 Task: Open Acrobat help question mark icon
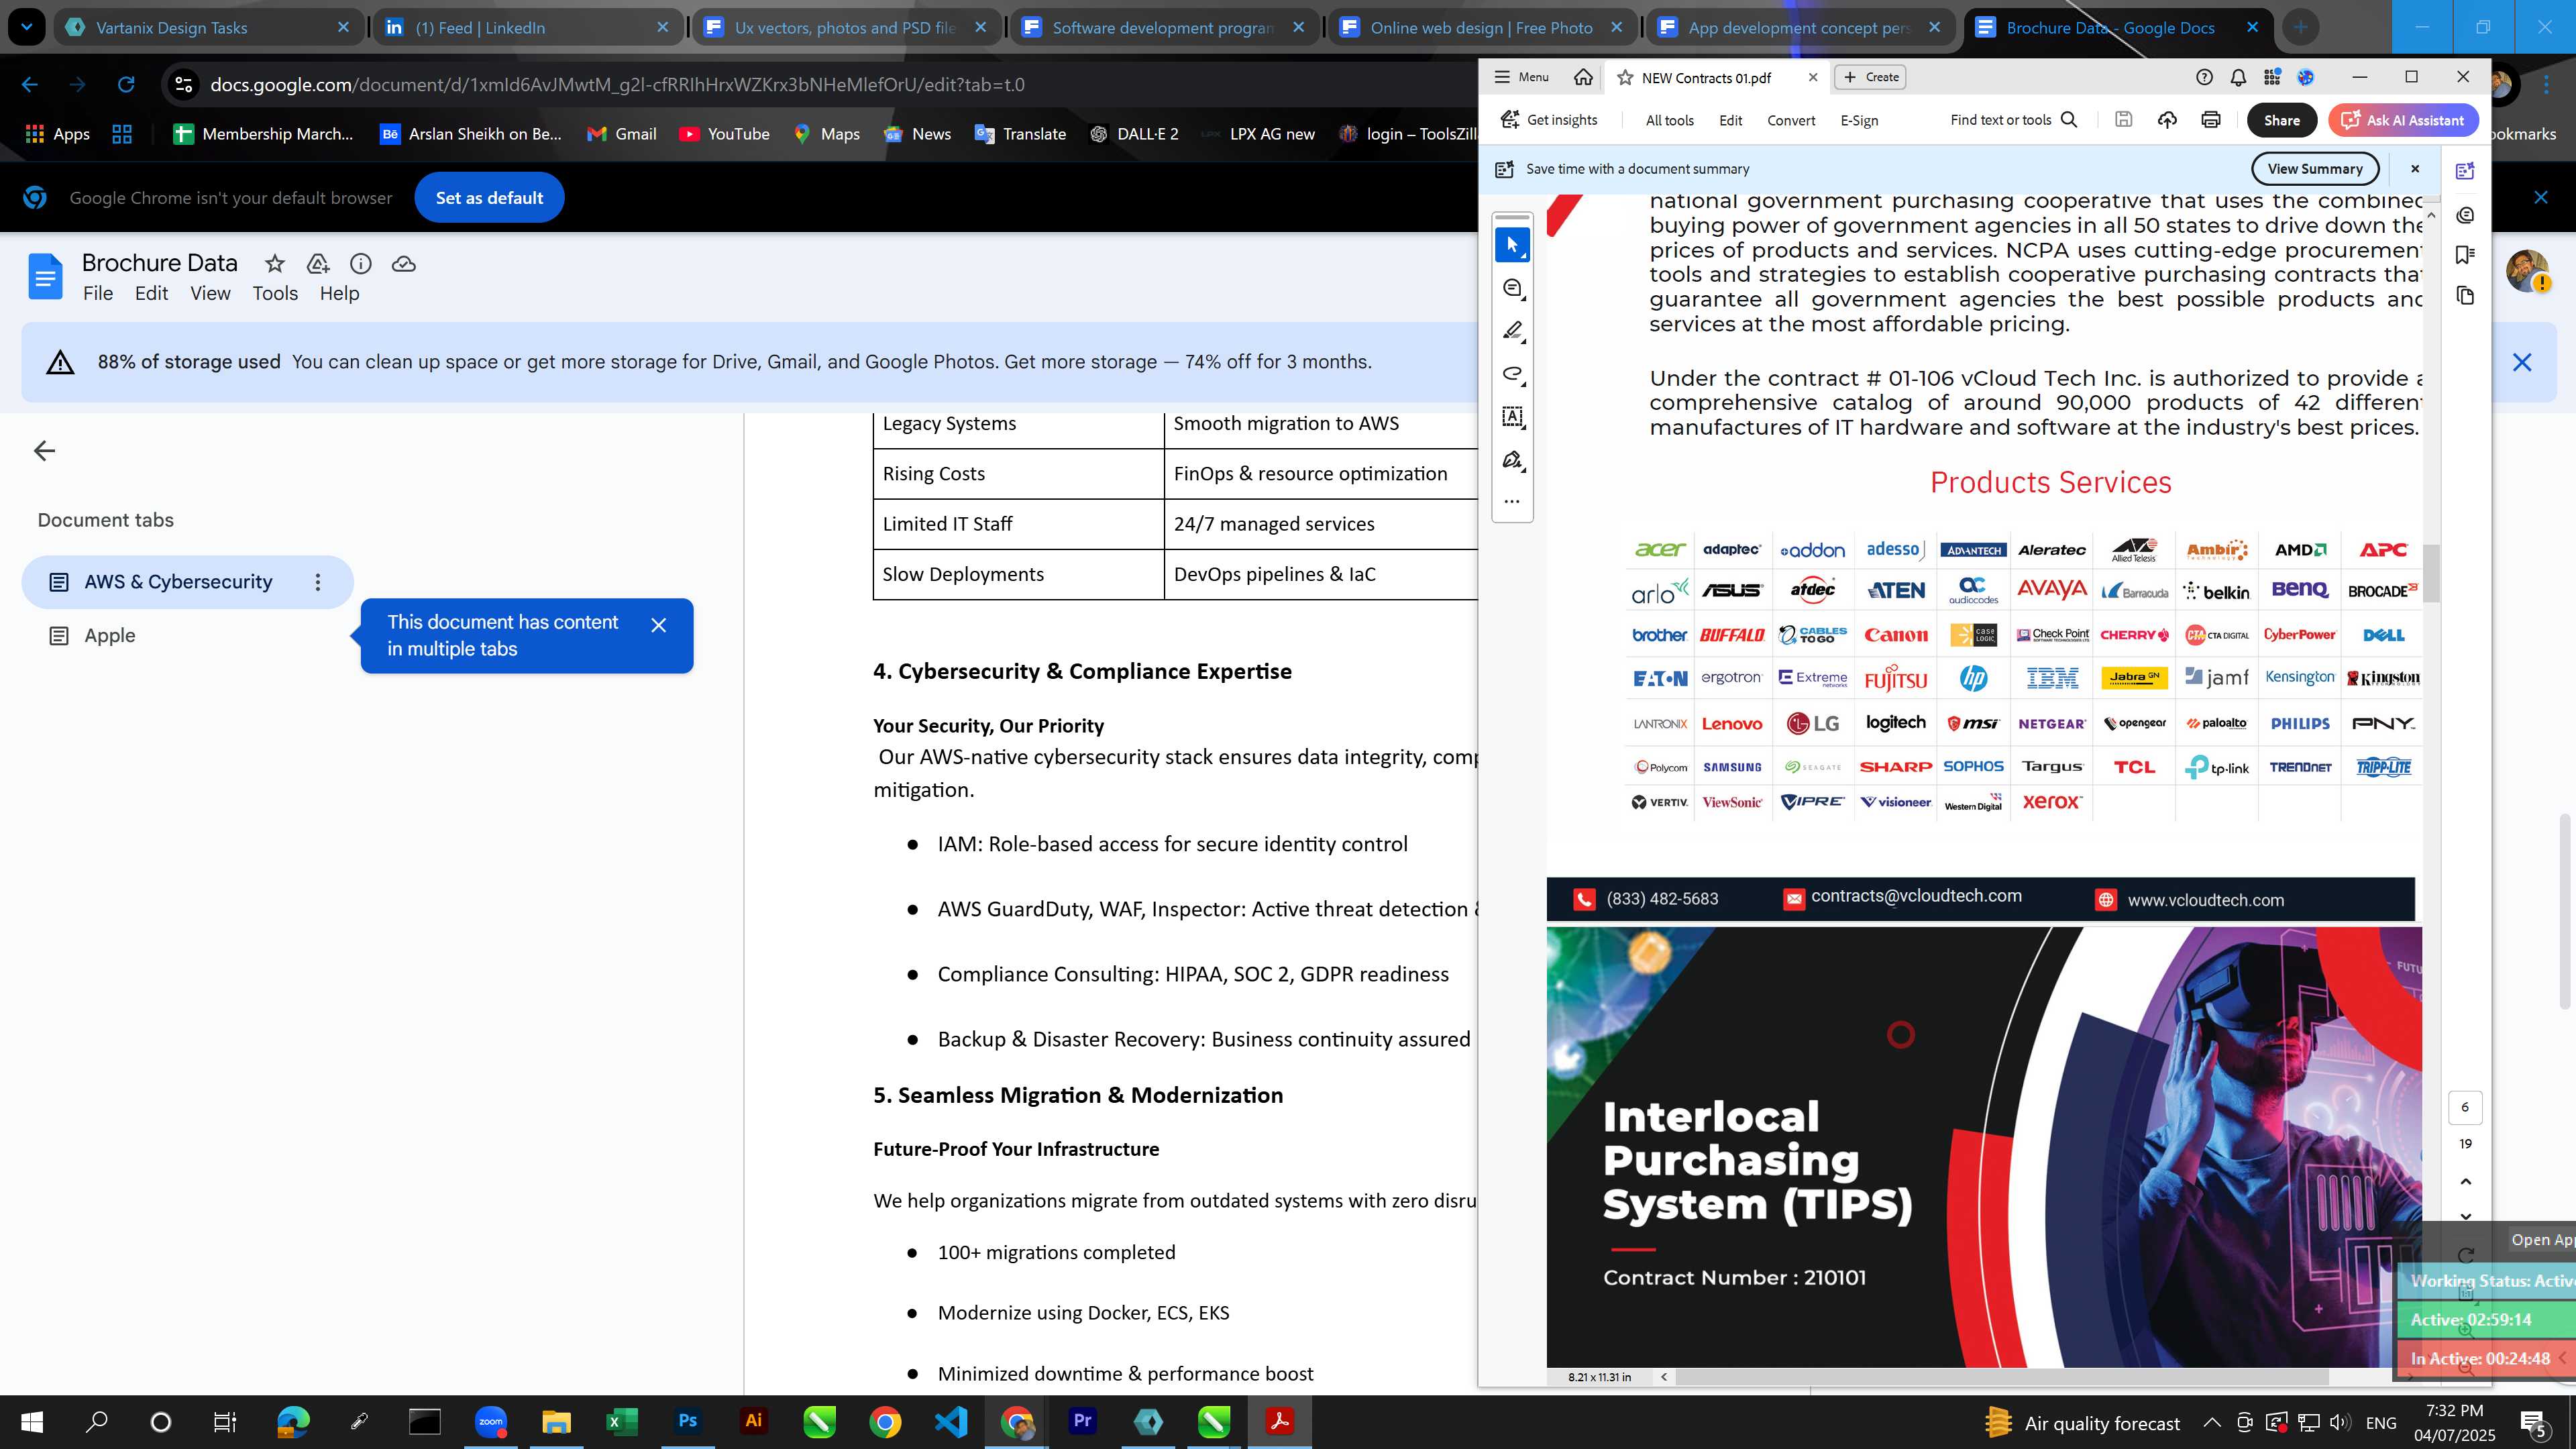coord(2204,77)
